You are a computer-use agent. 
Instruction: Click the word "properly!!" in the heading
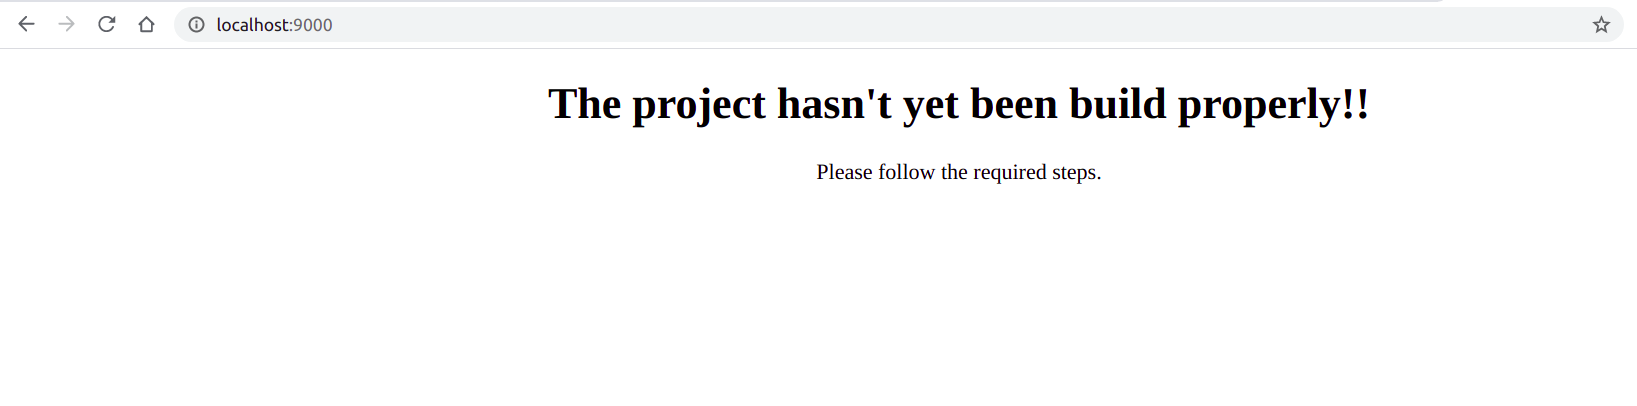pyautogui.click(x=1274, y=106)
